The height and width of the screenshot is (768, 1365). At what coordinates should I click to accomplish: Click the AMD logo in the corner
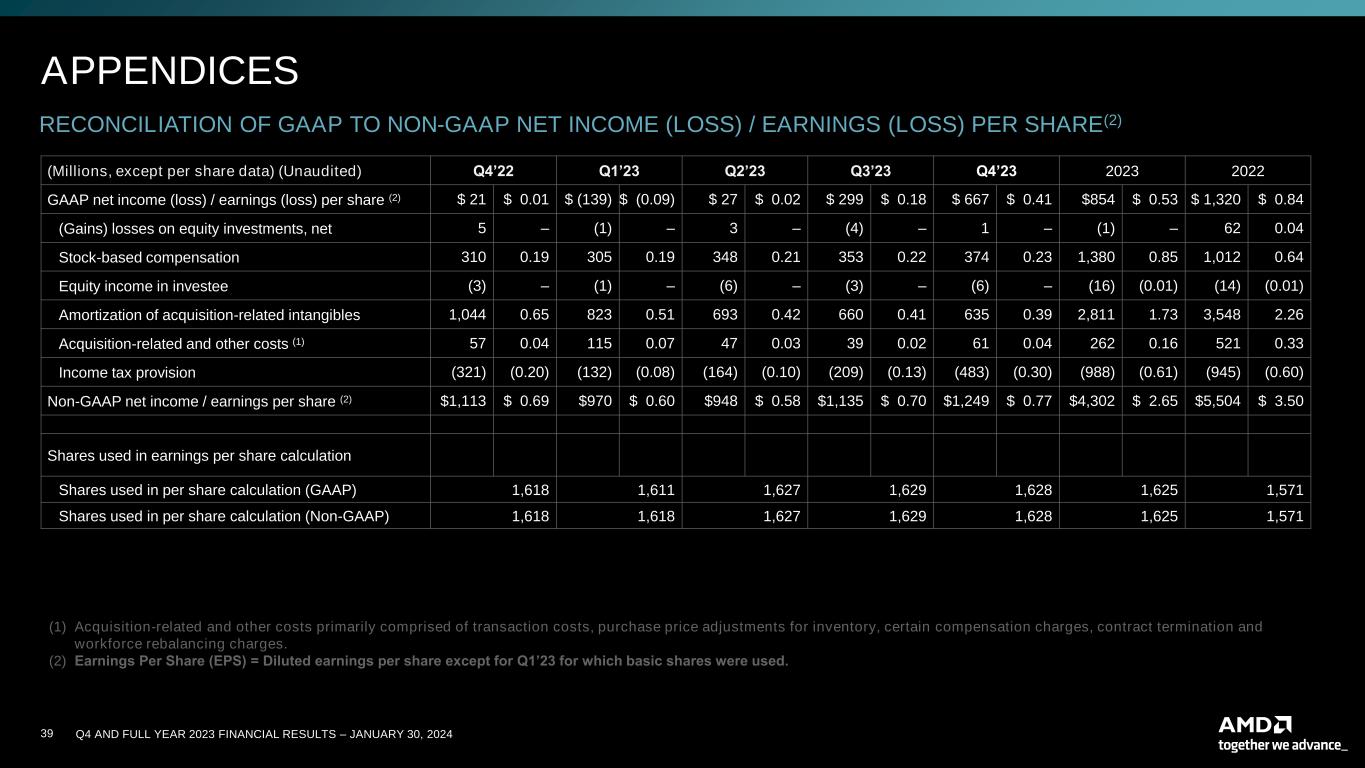[x=1255, y=724]
